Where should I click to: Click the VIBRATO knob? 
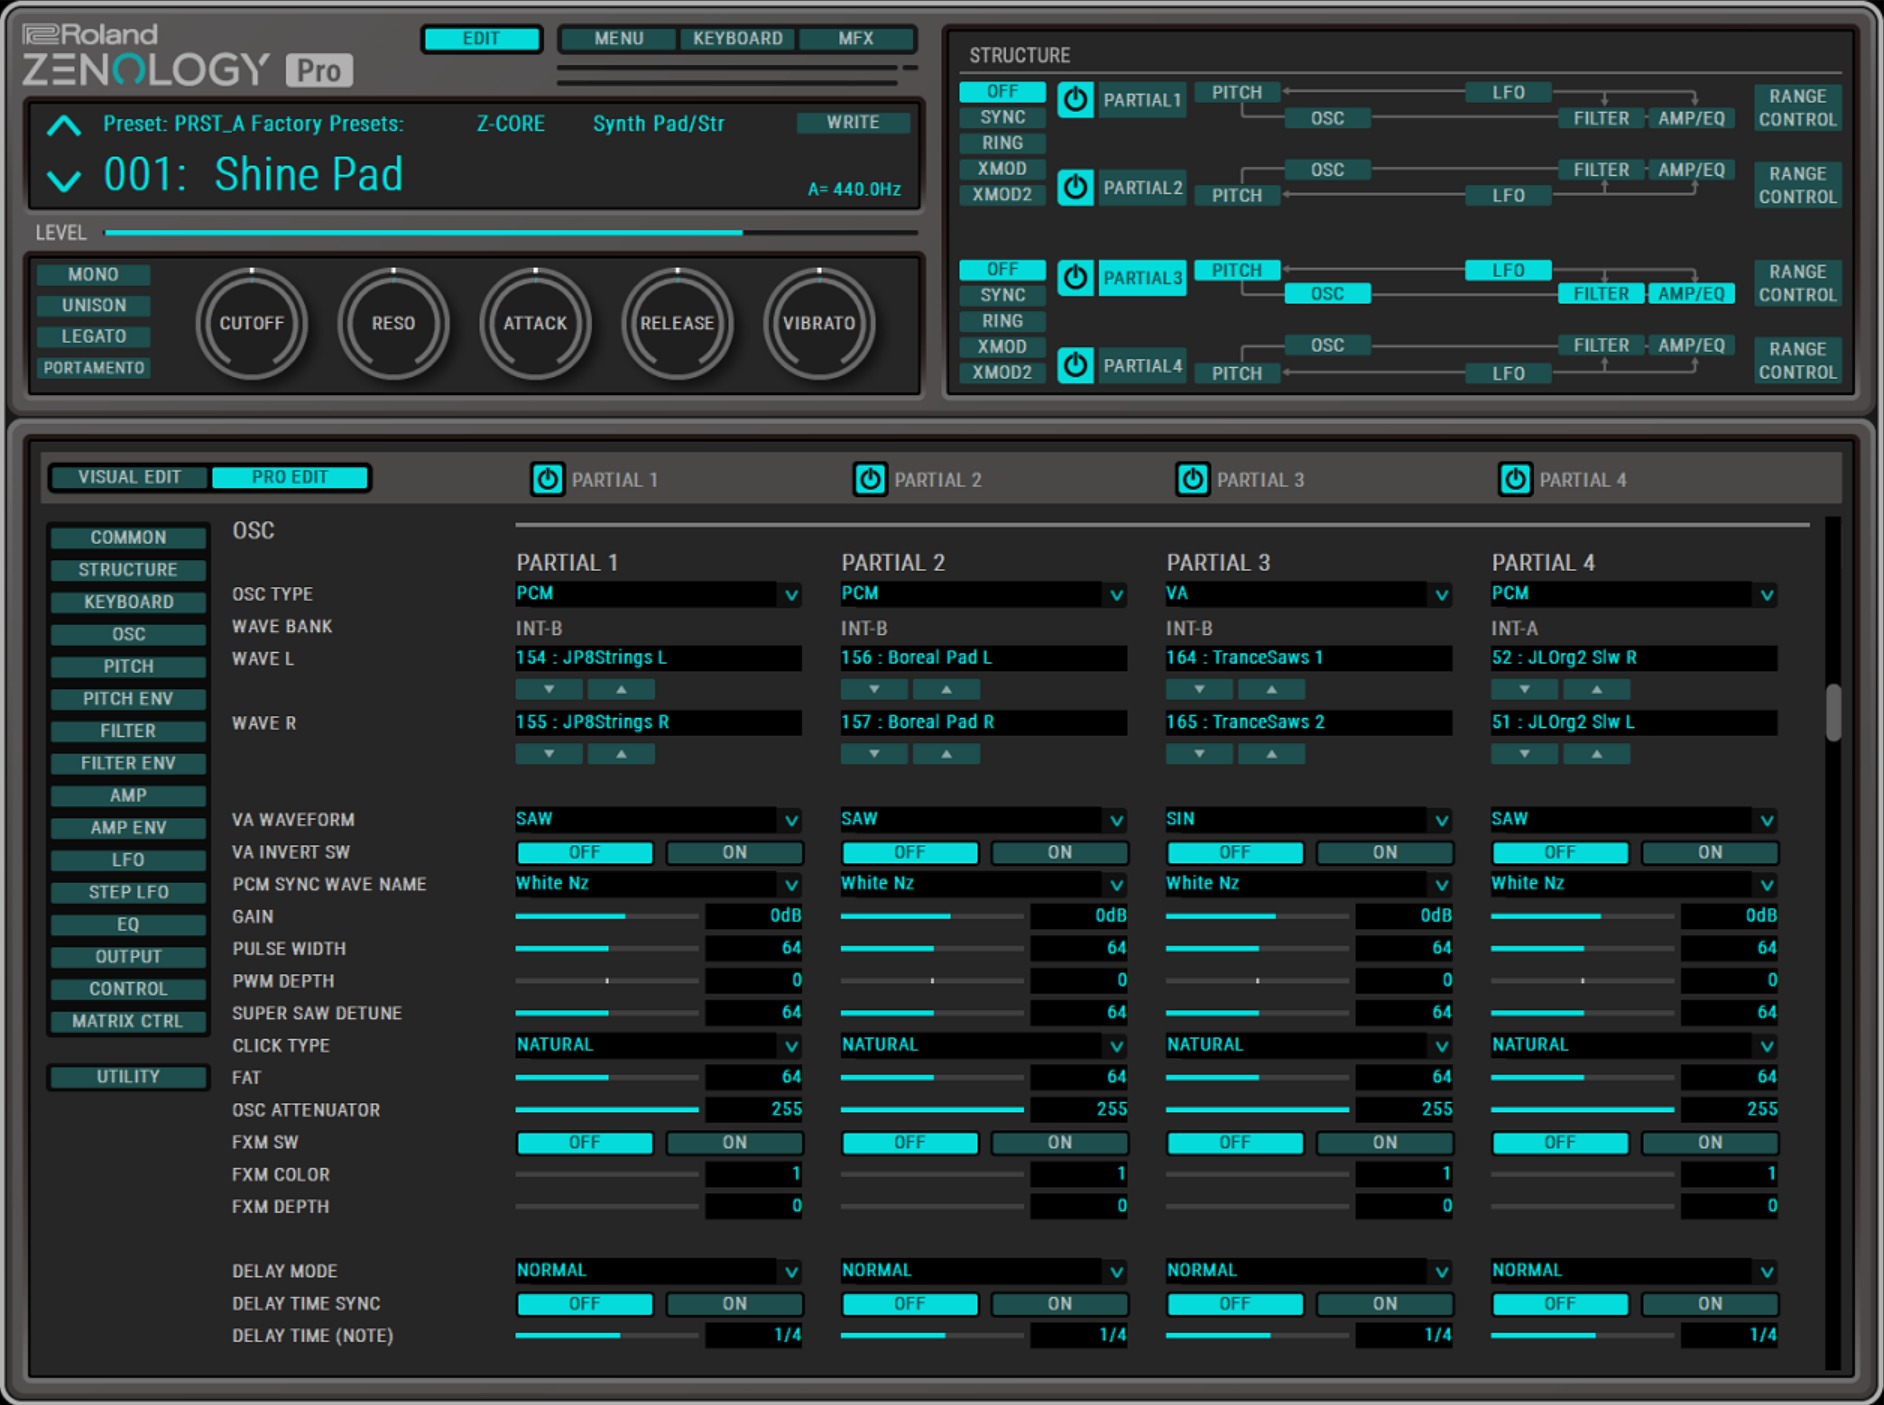pos(819,323)
